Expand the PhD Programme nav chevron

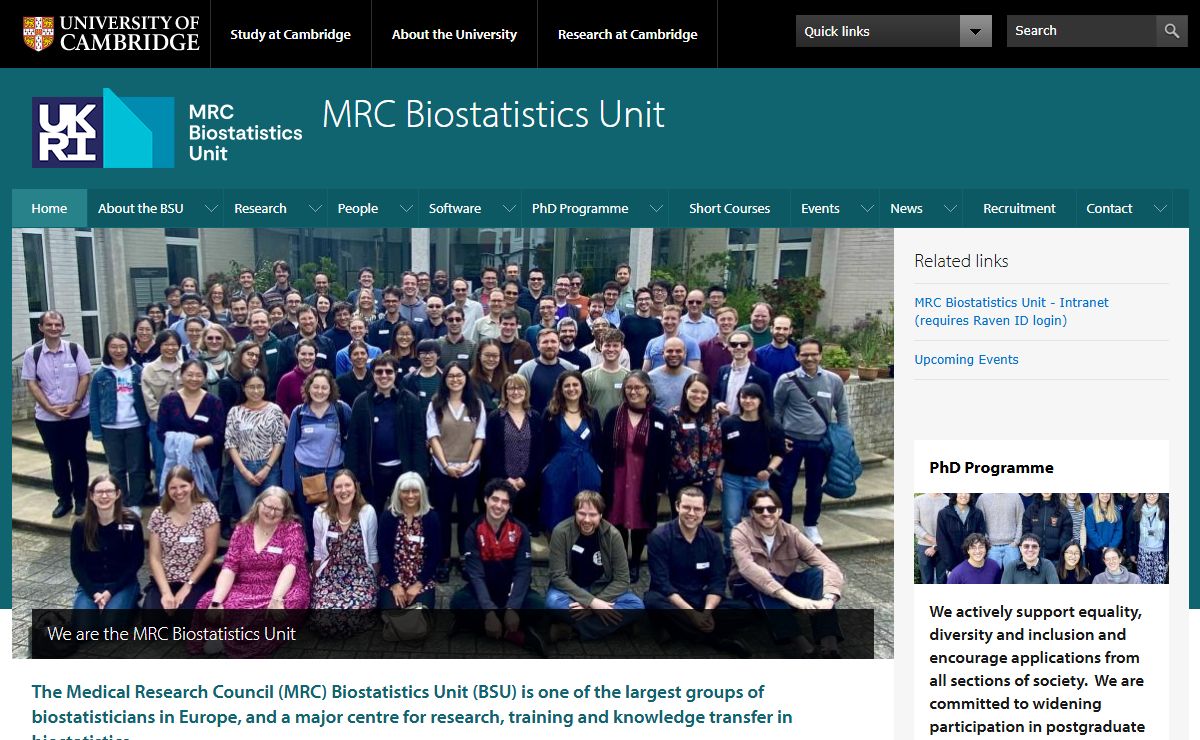pos(656,208)
